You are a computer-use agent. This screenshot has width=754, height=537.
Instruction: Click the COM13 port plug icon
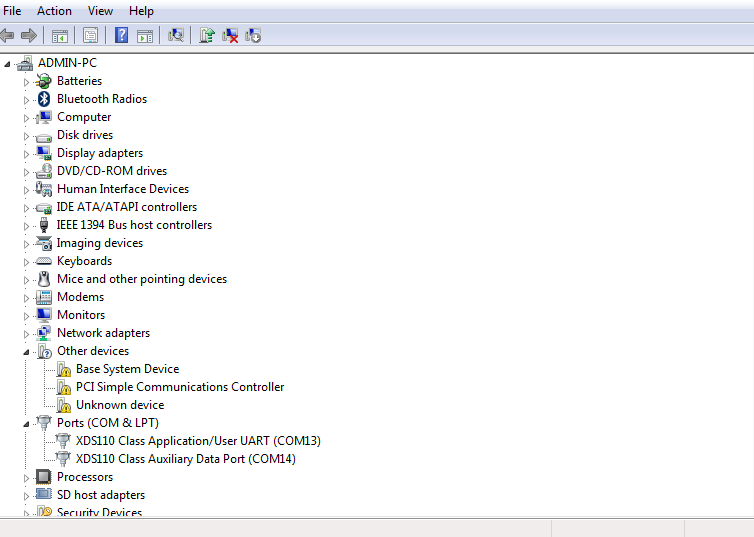coord(63,441)
